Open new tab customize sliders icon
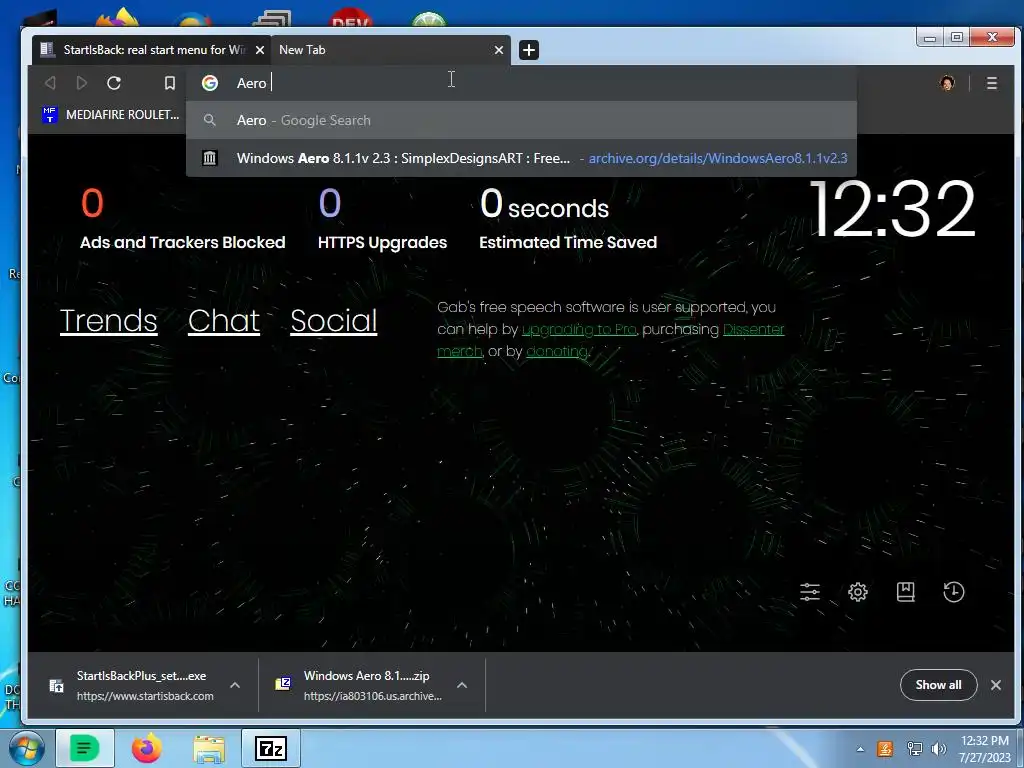This screenshot has height=768, width=1024. point(810,592)
